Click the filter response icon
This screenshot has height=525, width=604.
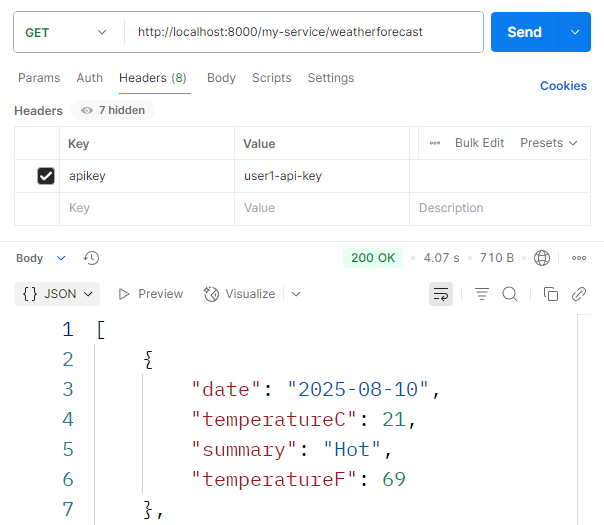pyautogui.click(x=482, y=294)
